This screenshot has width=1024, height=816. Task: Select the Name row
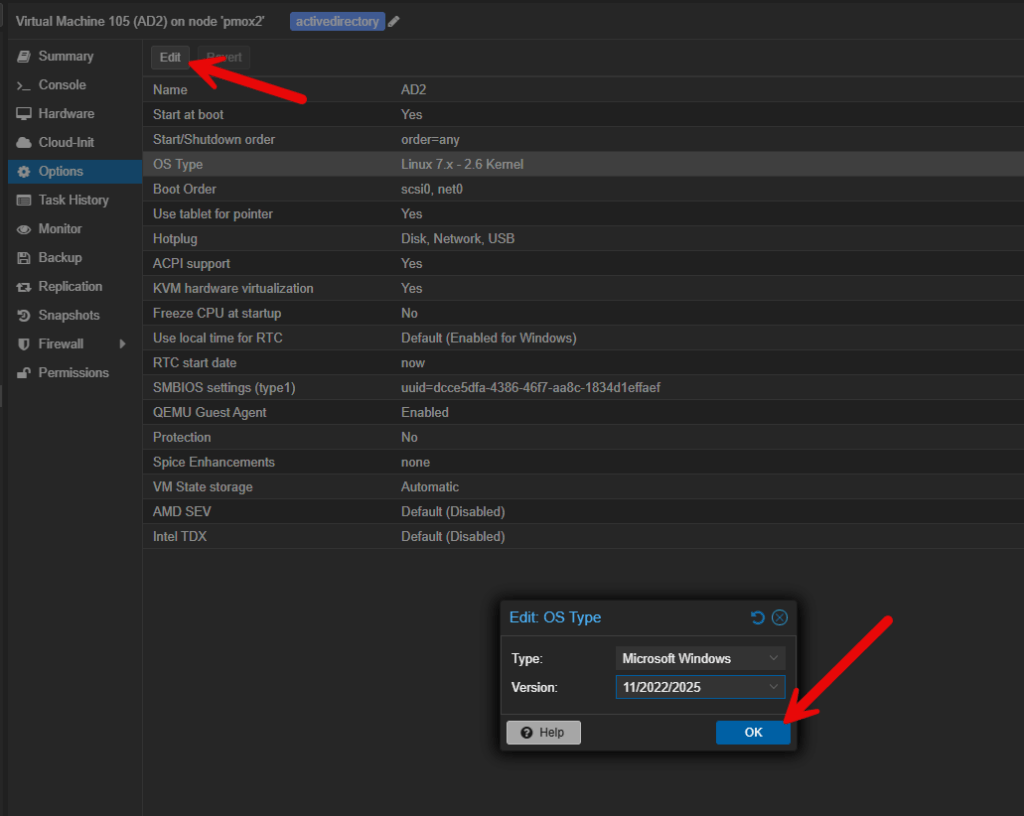click(x=583, y=89)
